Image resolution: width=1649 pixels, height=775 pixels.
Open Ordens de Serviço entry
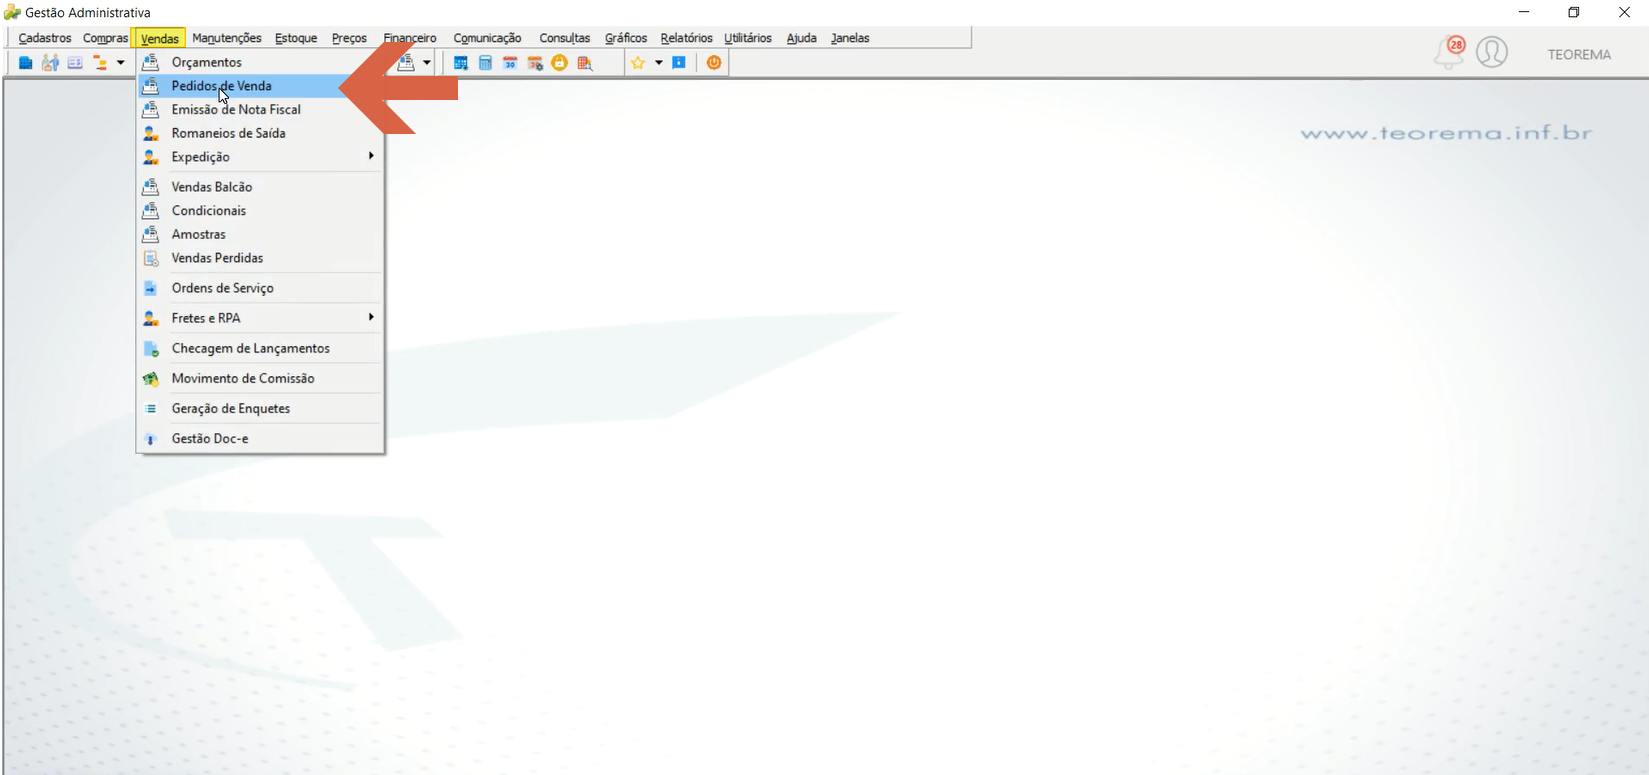[x=261, y=288]
